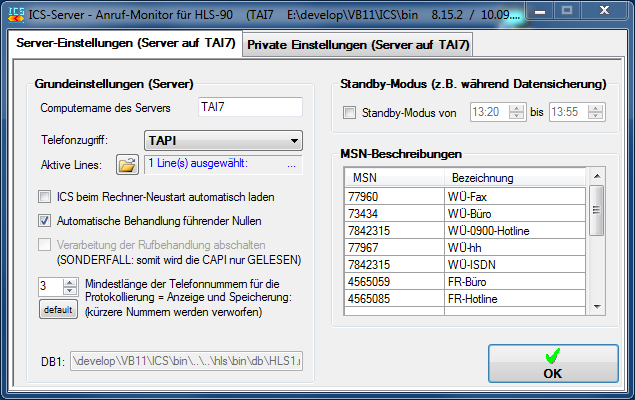Switch to Private Einstellungen tab
635x400 pixels.
click(x=357, y=45)
